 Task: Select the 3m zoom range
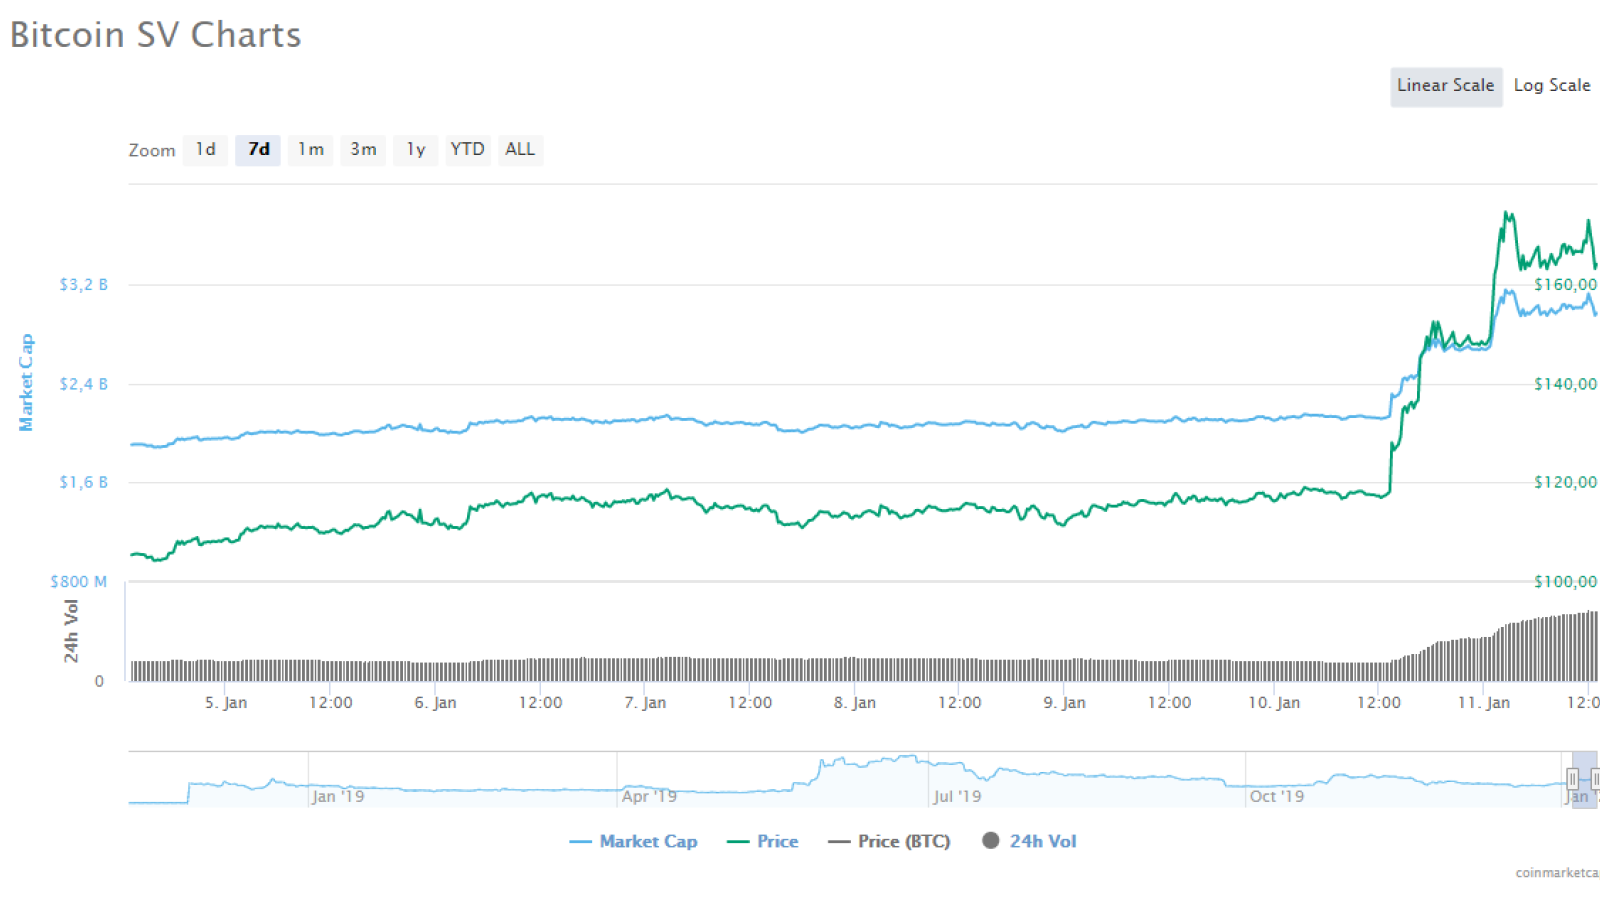tap(363, 150)
